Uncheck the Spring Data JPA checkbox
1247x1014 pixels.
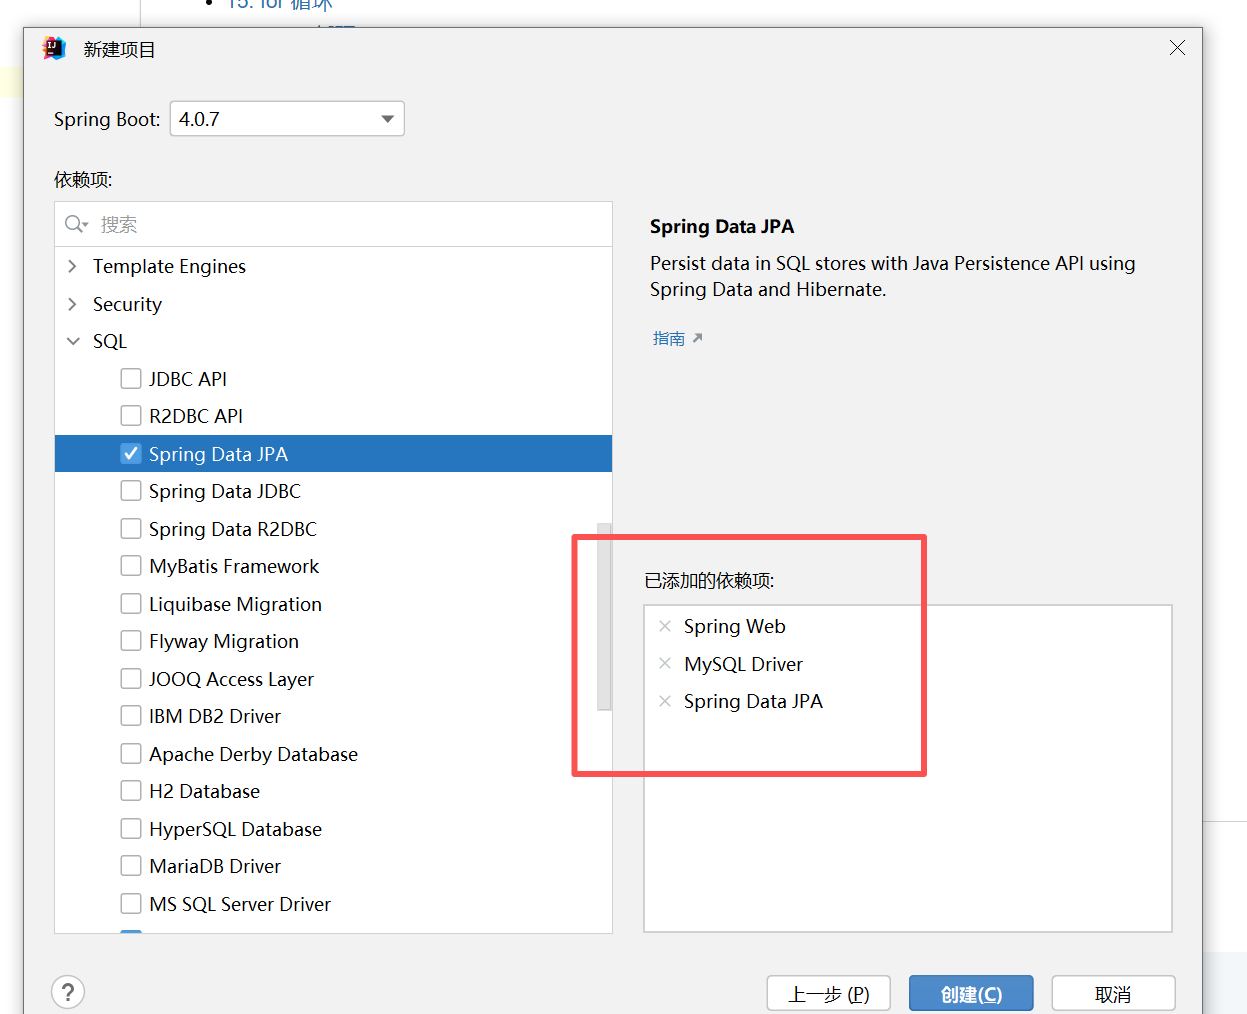131,453
